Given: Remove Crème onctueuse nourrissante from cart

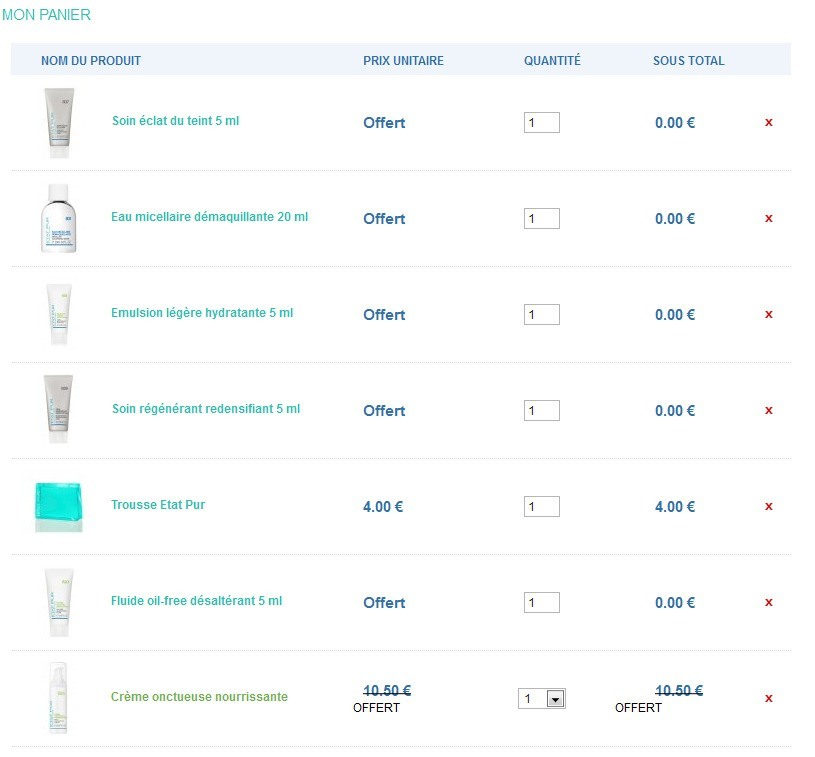Looking at the screenshot, I should [769, 698].
